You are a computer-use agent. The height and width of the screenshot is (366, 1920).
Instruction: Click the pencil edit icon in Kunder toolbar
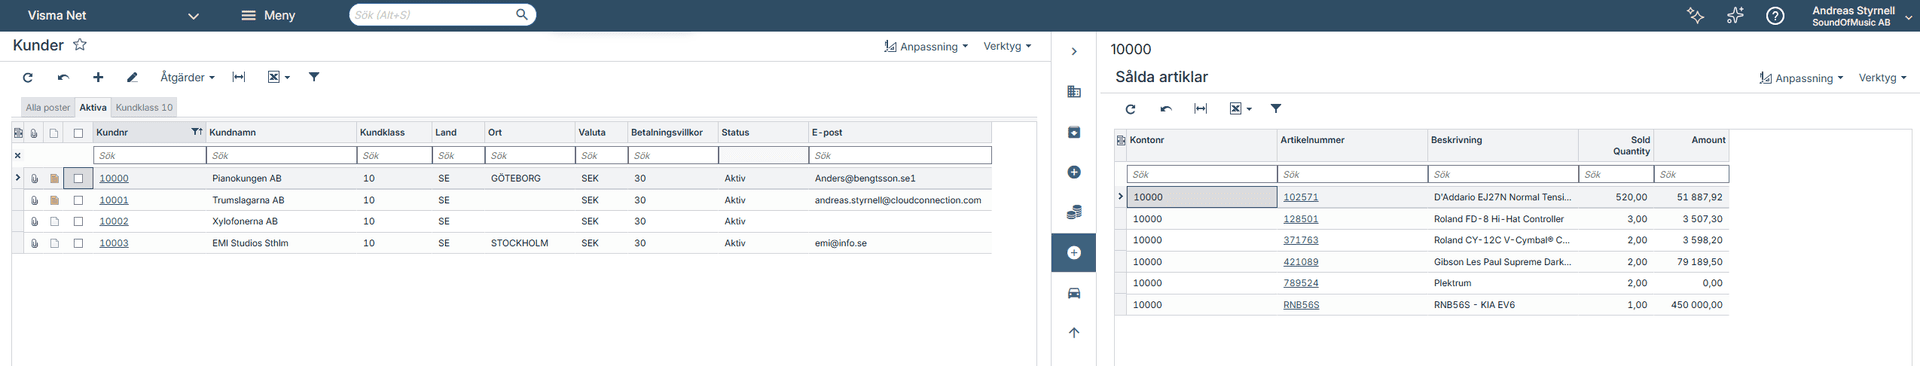coord(132,77)
